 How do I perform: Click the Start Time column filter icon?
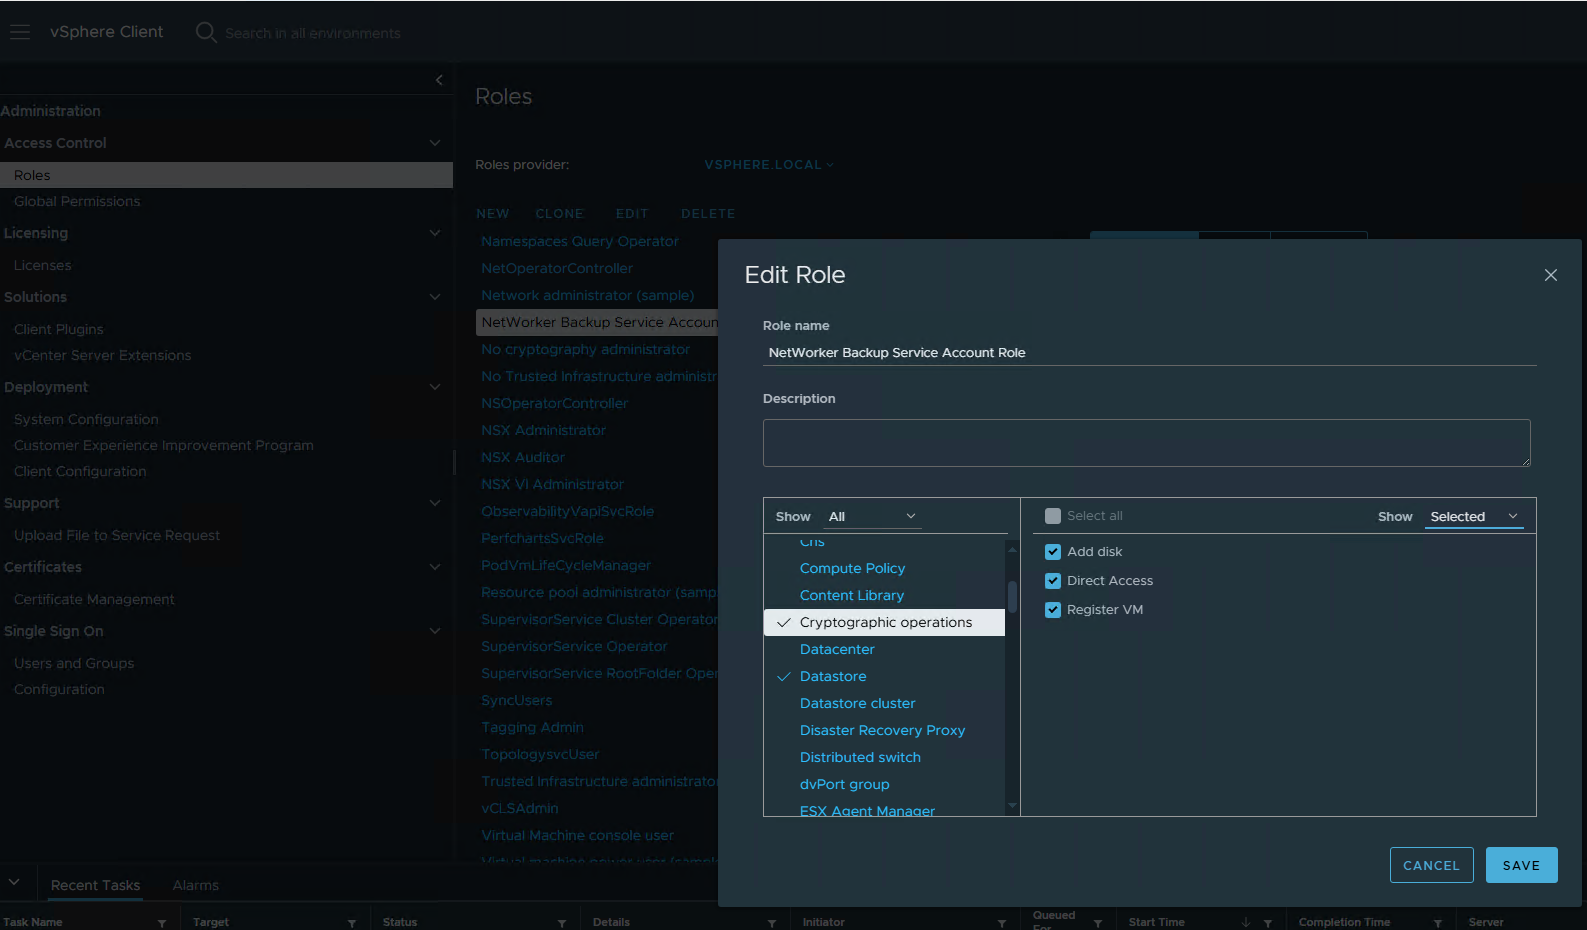click(x=1268, y=923)
